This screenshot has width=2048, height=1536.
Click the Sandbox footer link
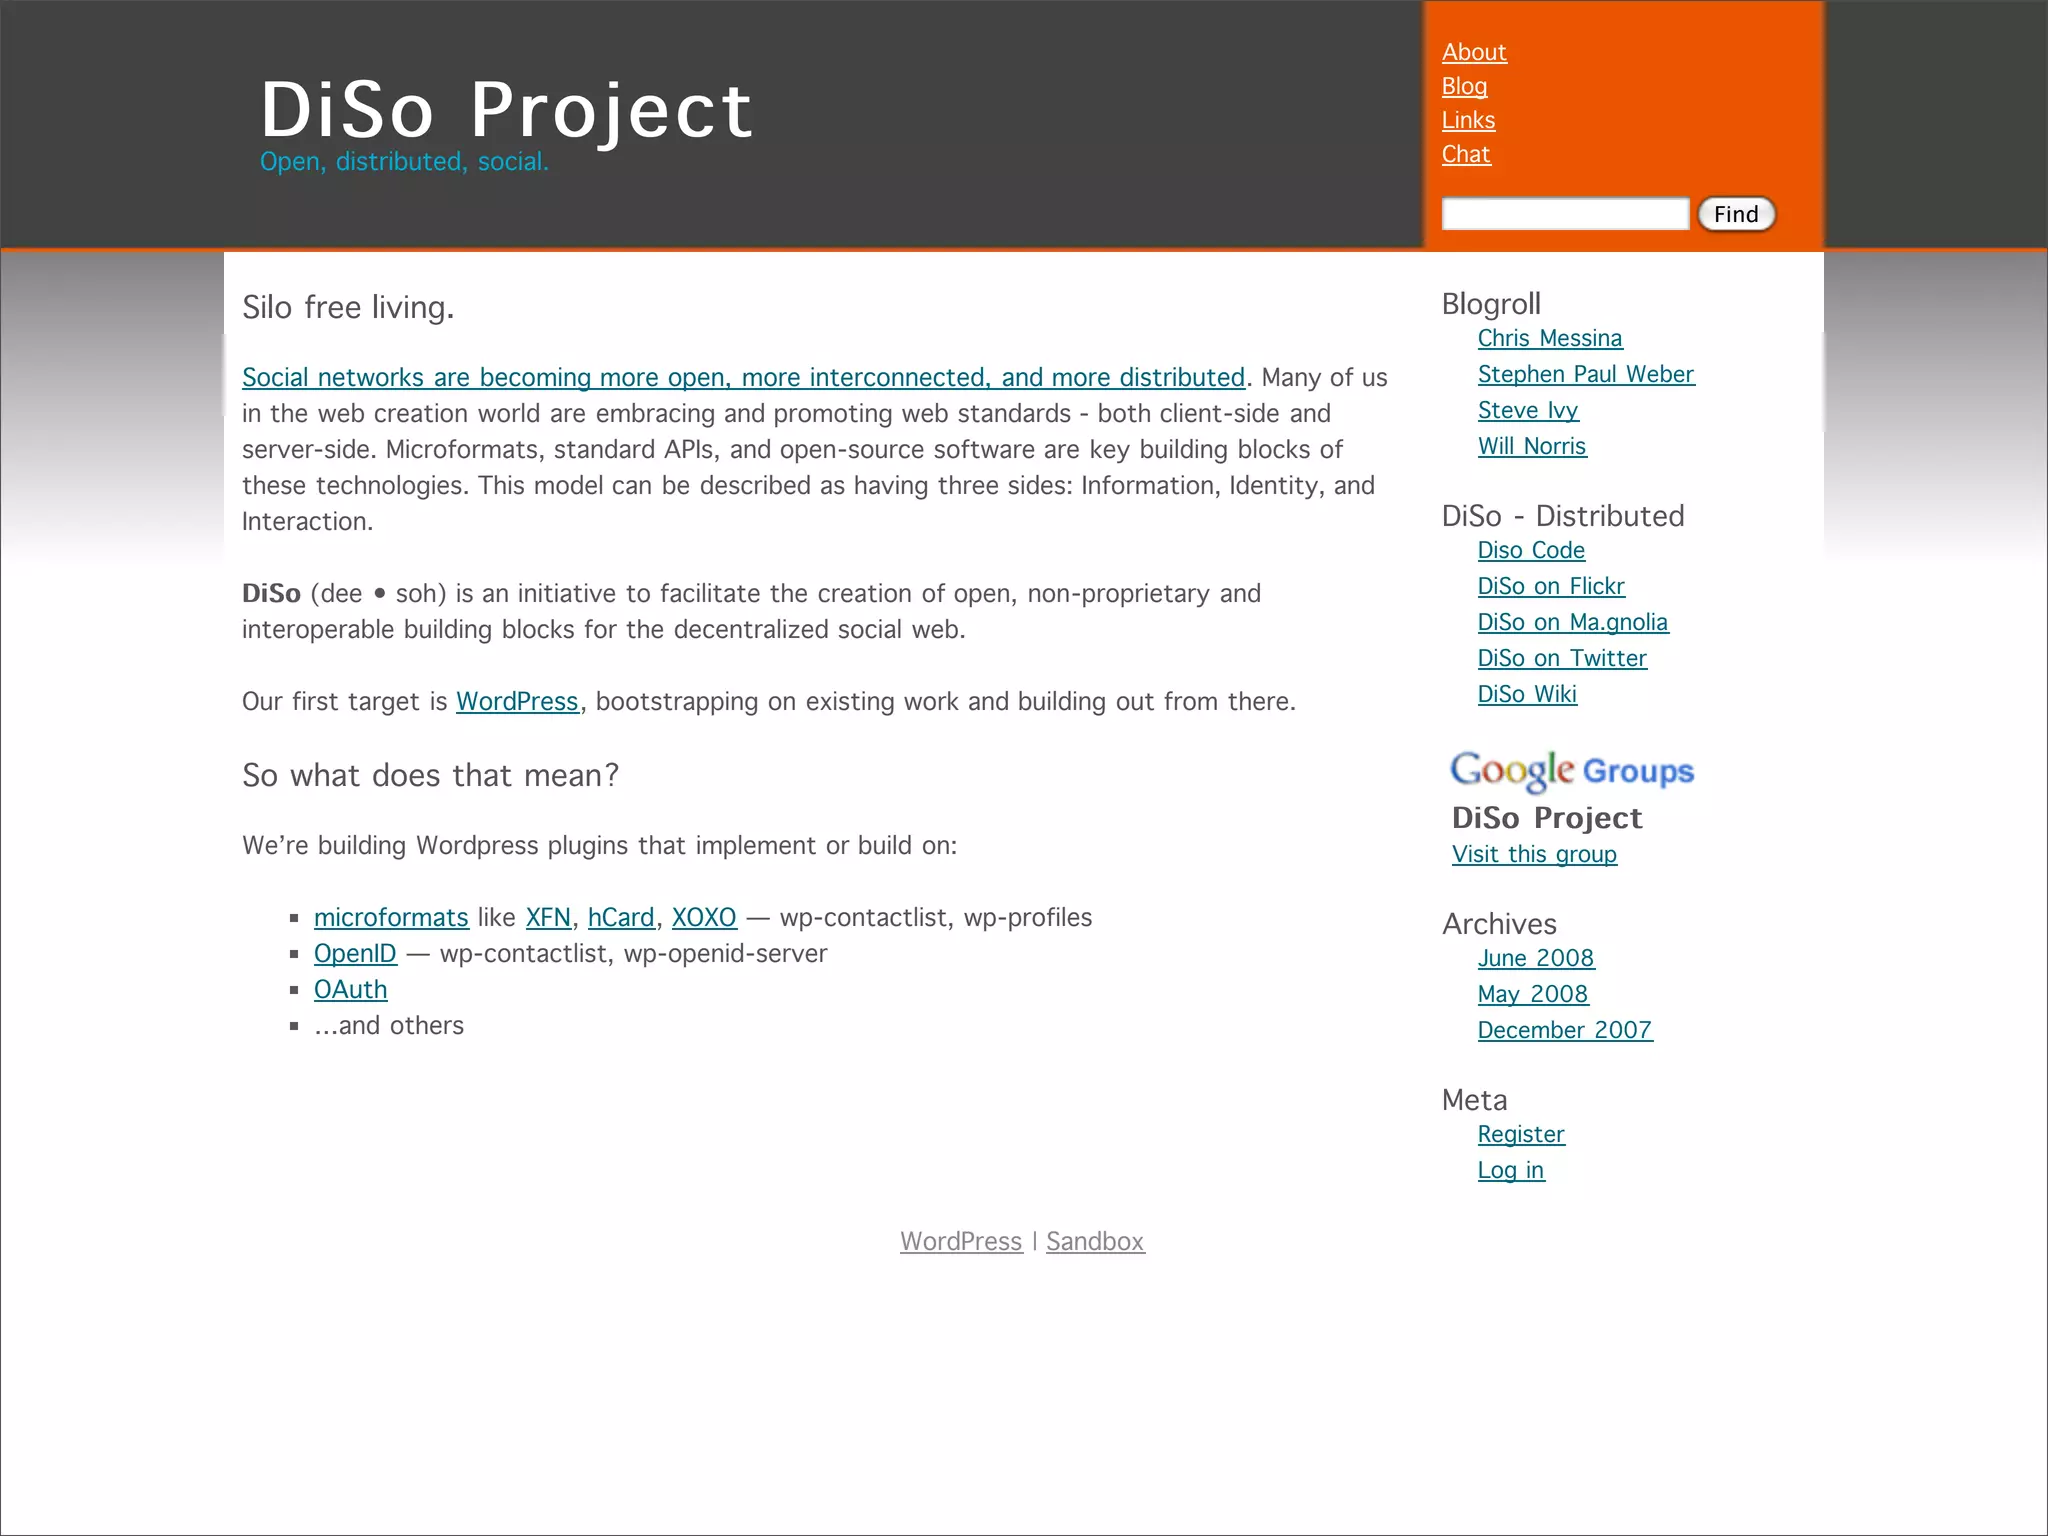[x=1094, y=1241]
